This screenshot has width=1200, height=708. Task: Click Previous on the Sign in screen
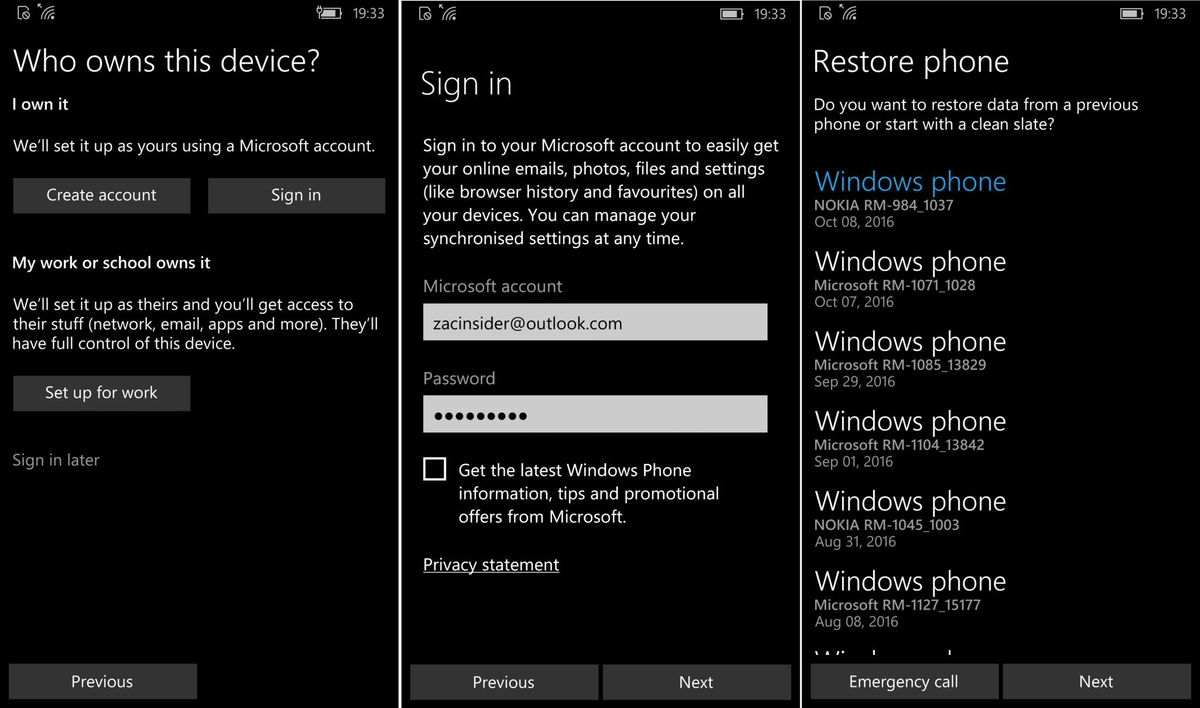tap(503, 682)
